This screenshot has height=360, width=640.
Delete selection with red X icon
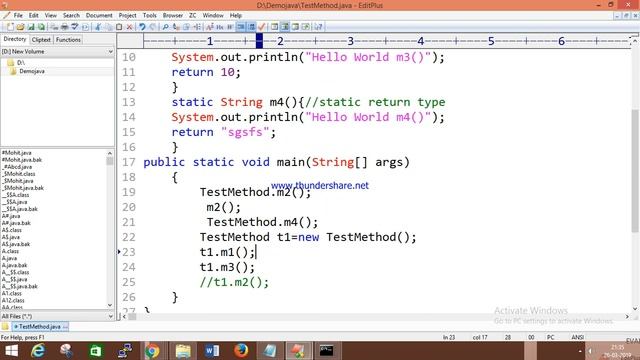pyautogui.click(x=129, y=27)
